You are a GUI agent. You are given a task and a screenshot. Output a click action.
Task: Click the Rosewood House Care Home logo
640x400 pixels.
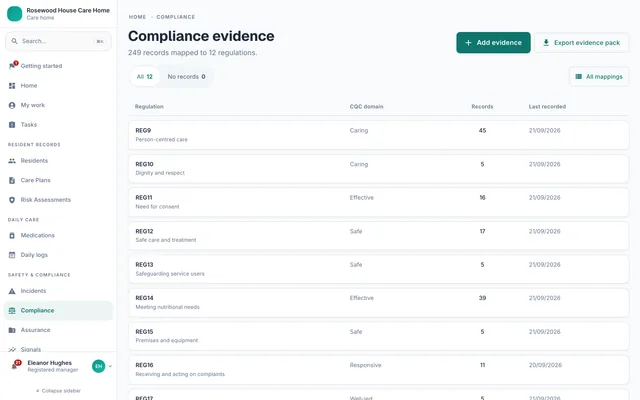(x=14, y=13)
